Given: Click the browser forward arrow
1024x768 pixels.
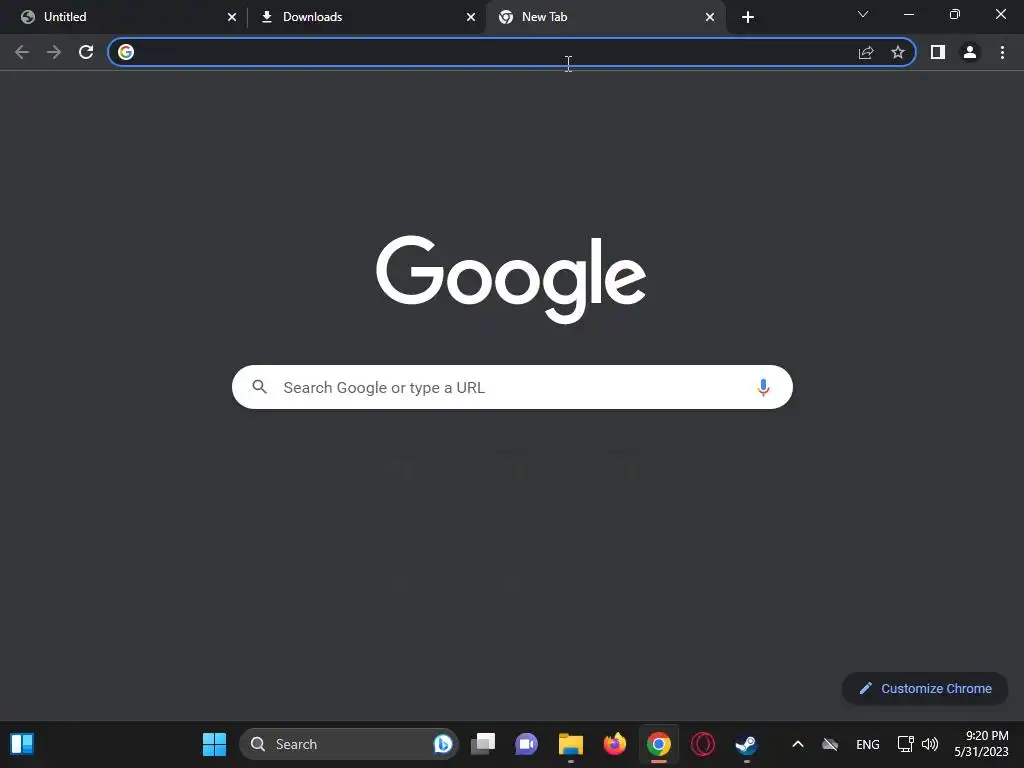Looking at the screenshot, I should [x=54, y=52].
